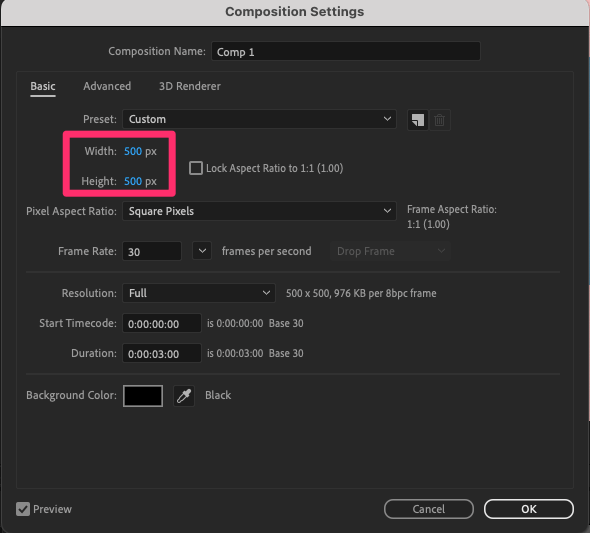The width and height of the screenshot is (590, 533).
Task: Click the OK button
Action: [529, 509]
